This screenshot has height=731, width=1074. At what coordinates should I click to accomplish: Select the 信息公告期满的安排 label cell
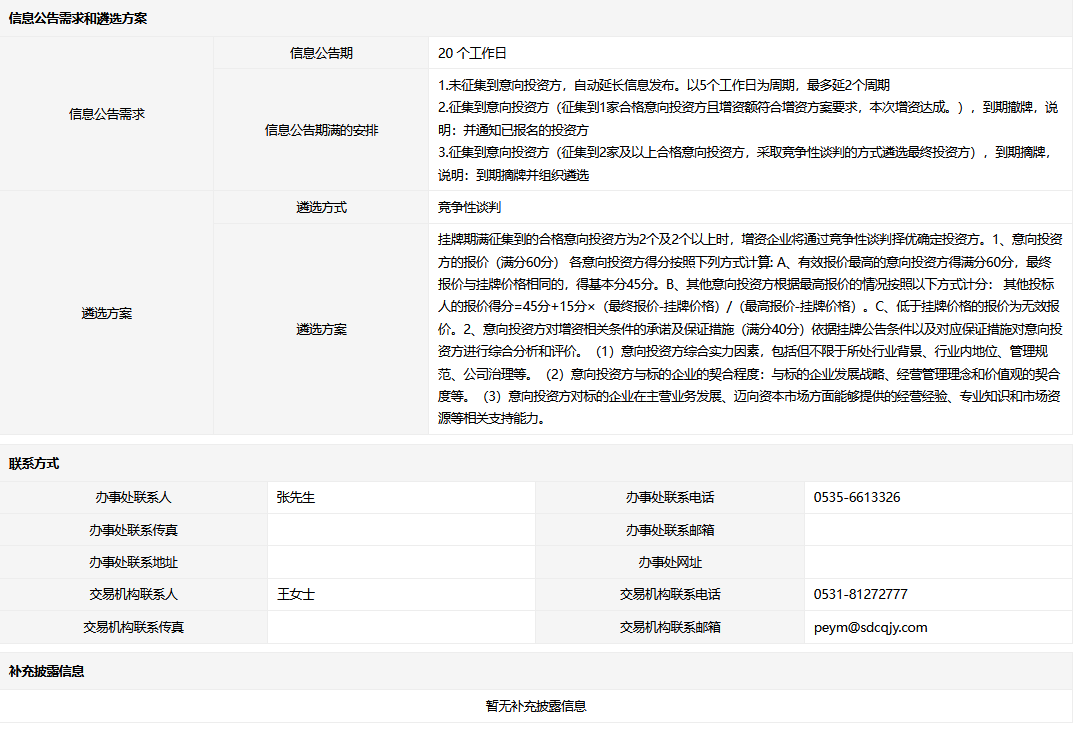click(321, 130)
